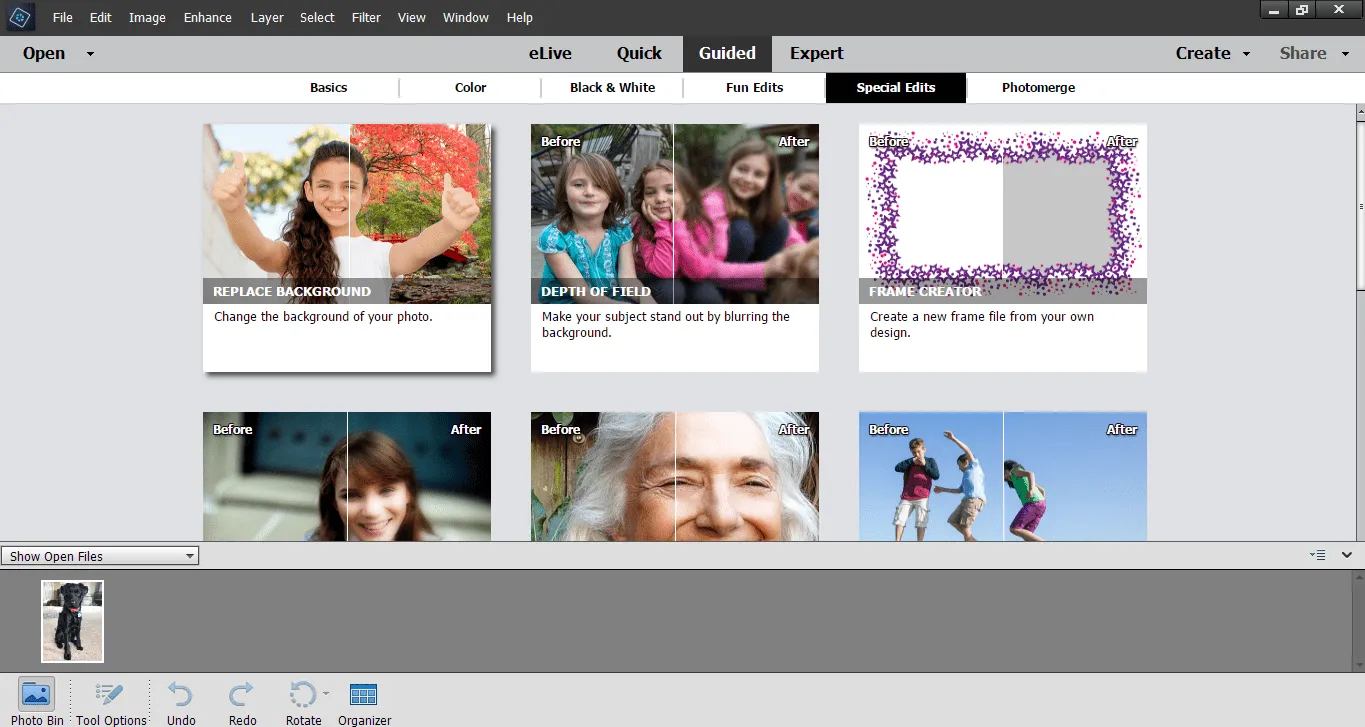The image size is (1365, 727).
Task: Collapse the photo bin with chevron
Action: coord(1347,555)
